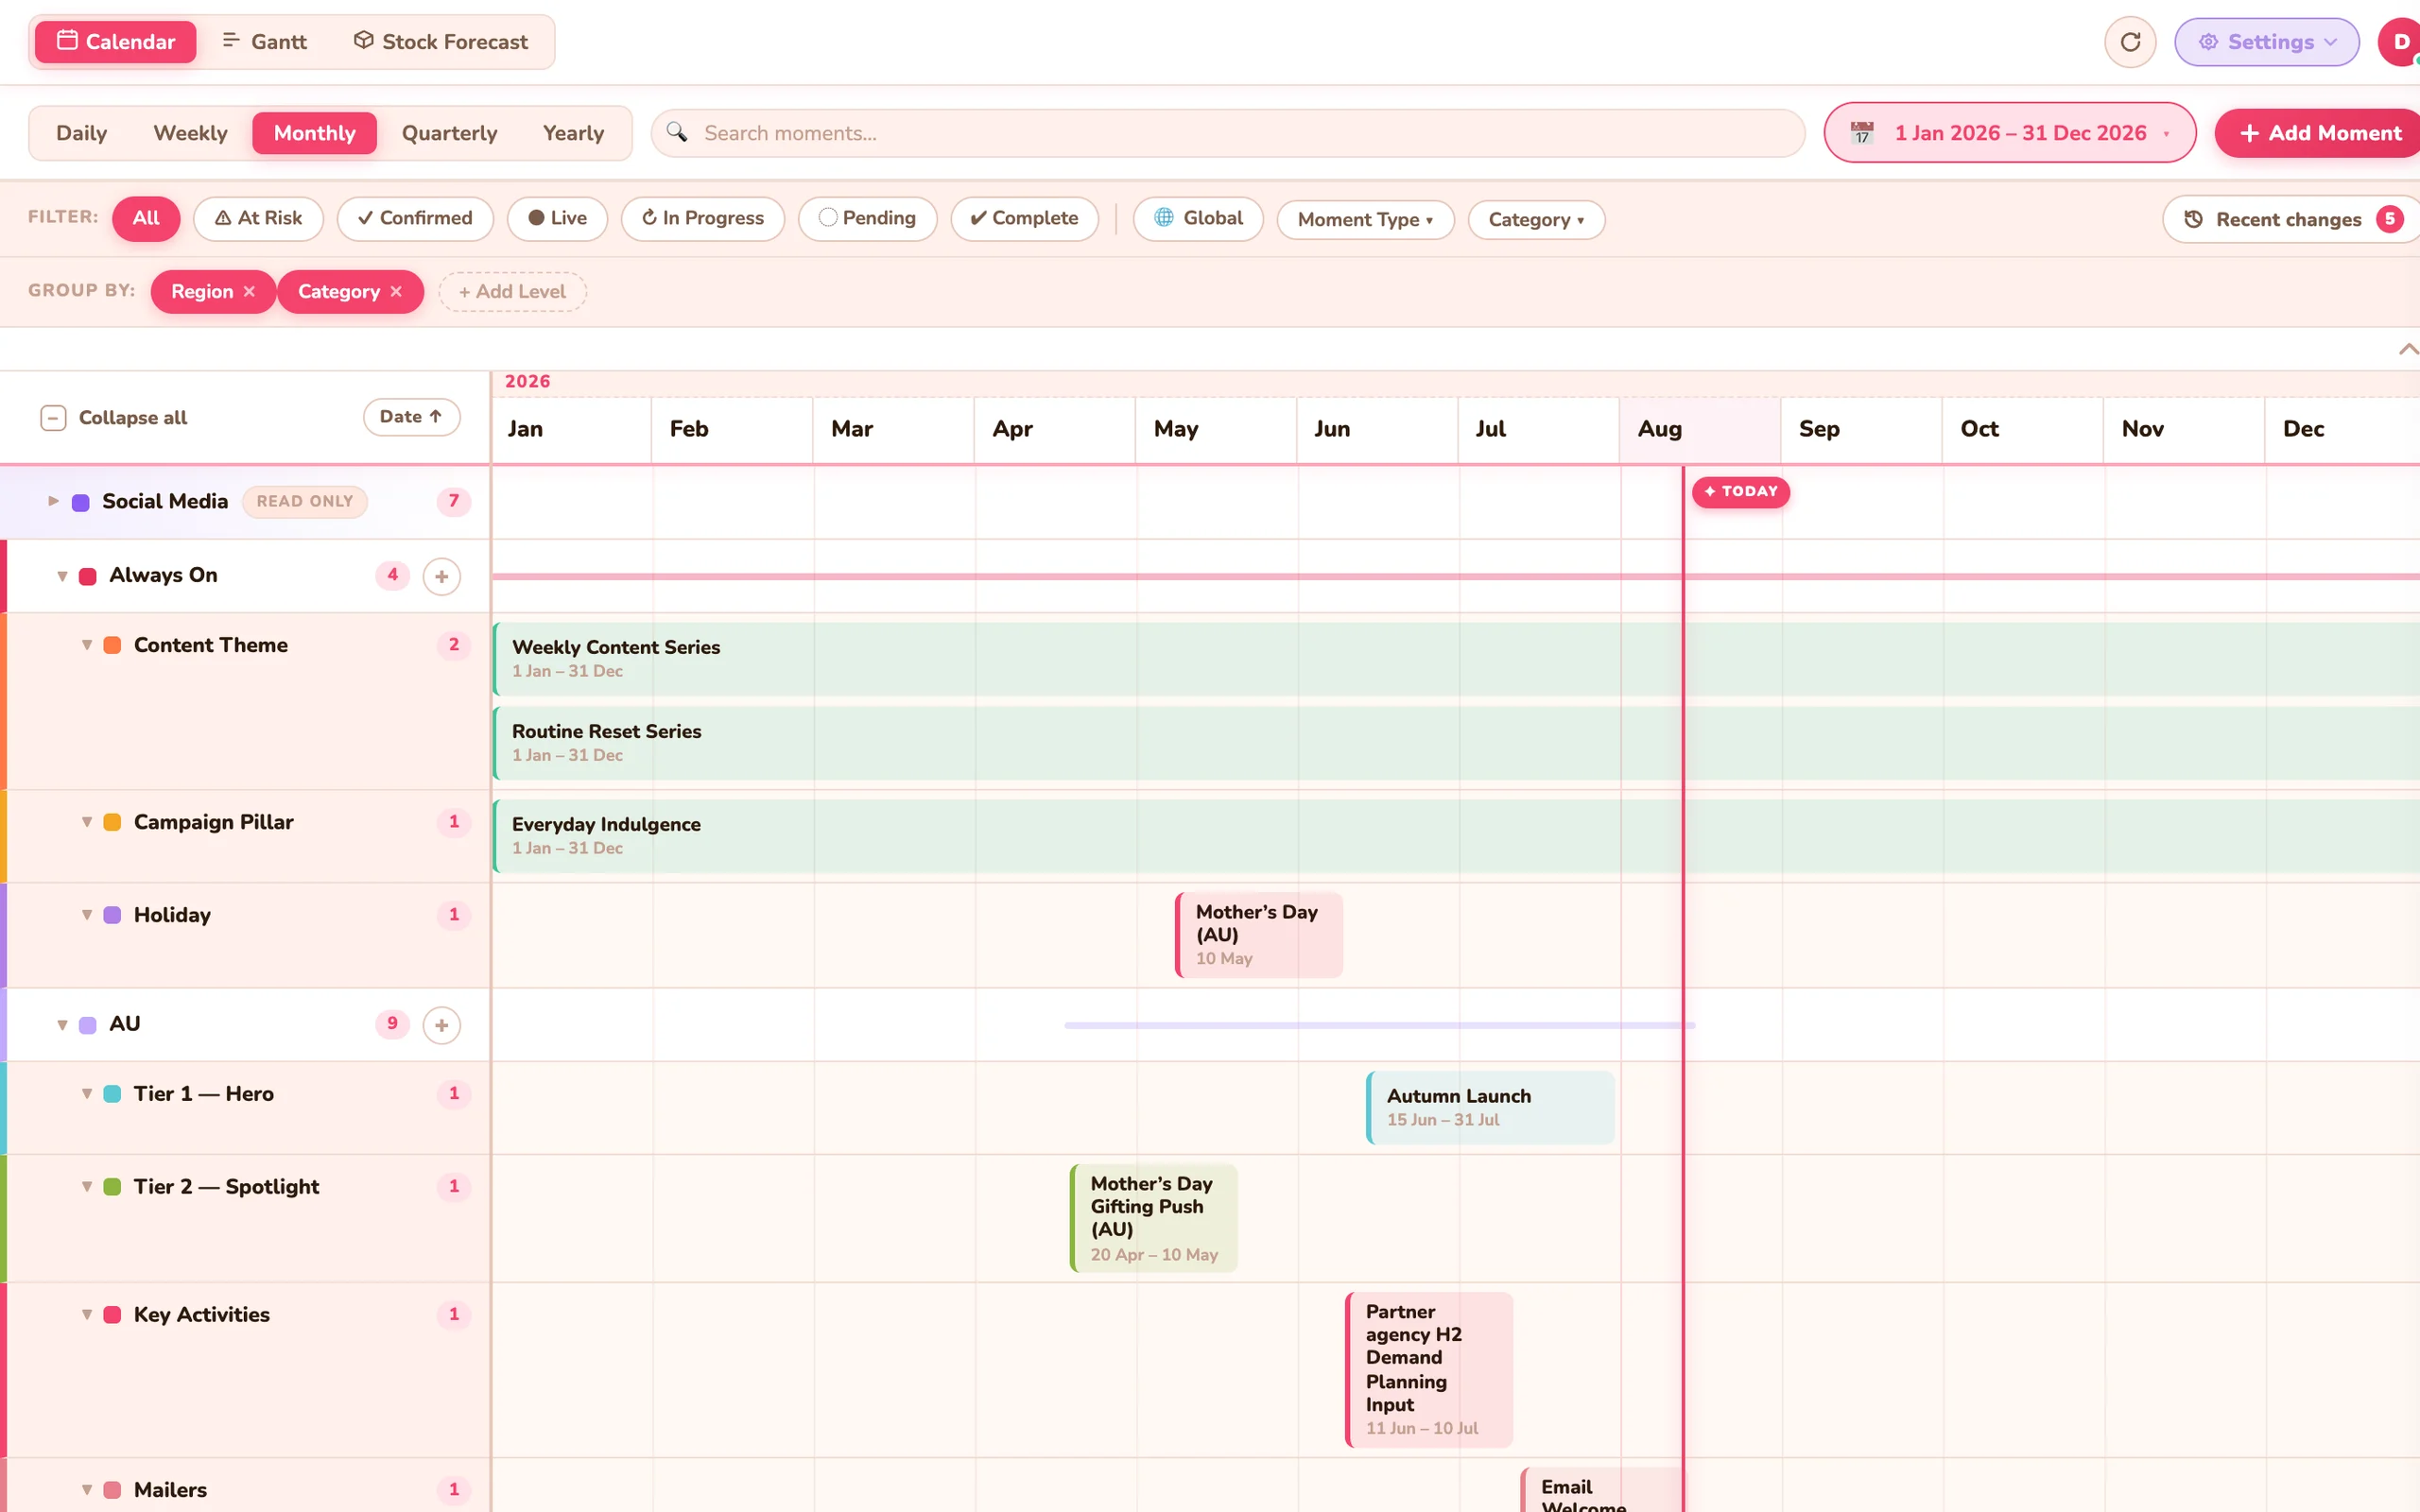2420x1512 pixels.
Task: Click the Global globe icon
Action: (1164, 217)
